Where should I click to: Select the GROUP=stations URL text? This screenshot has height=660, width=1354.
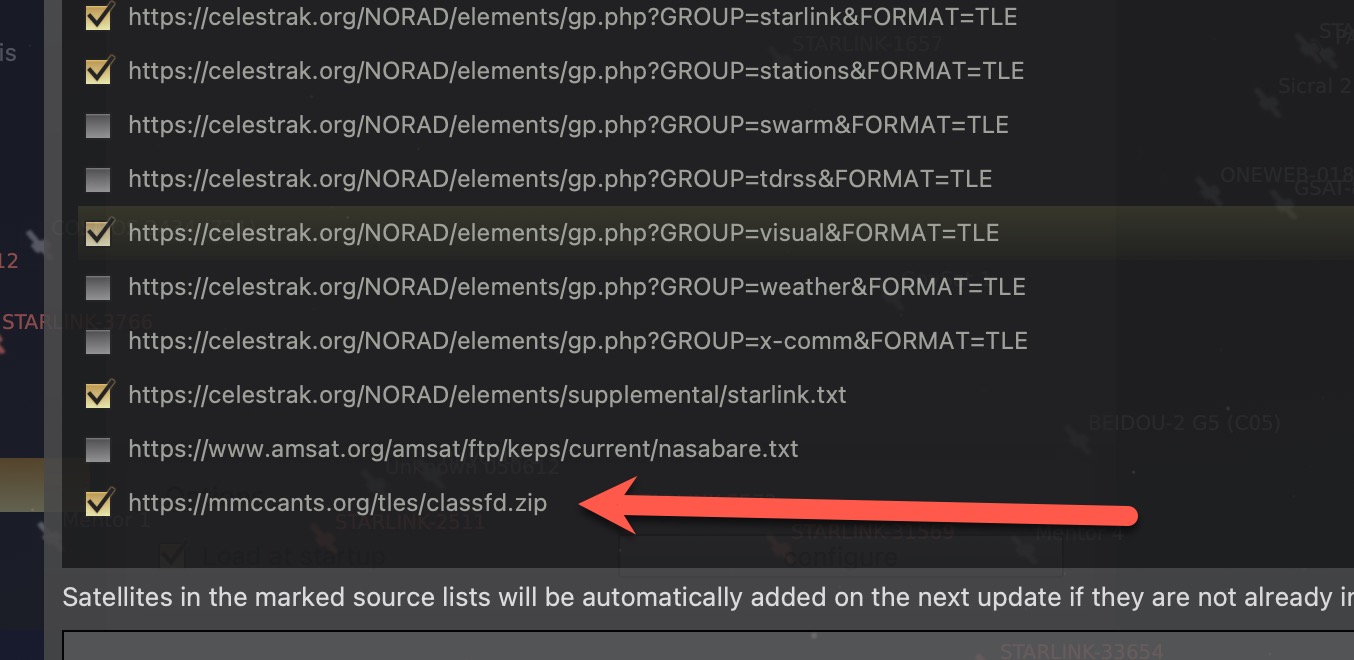pyautogui.click(x=576, y=72)
